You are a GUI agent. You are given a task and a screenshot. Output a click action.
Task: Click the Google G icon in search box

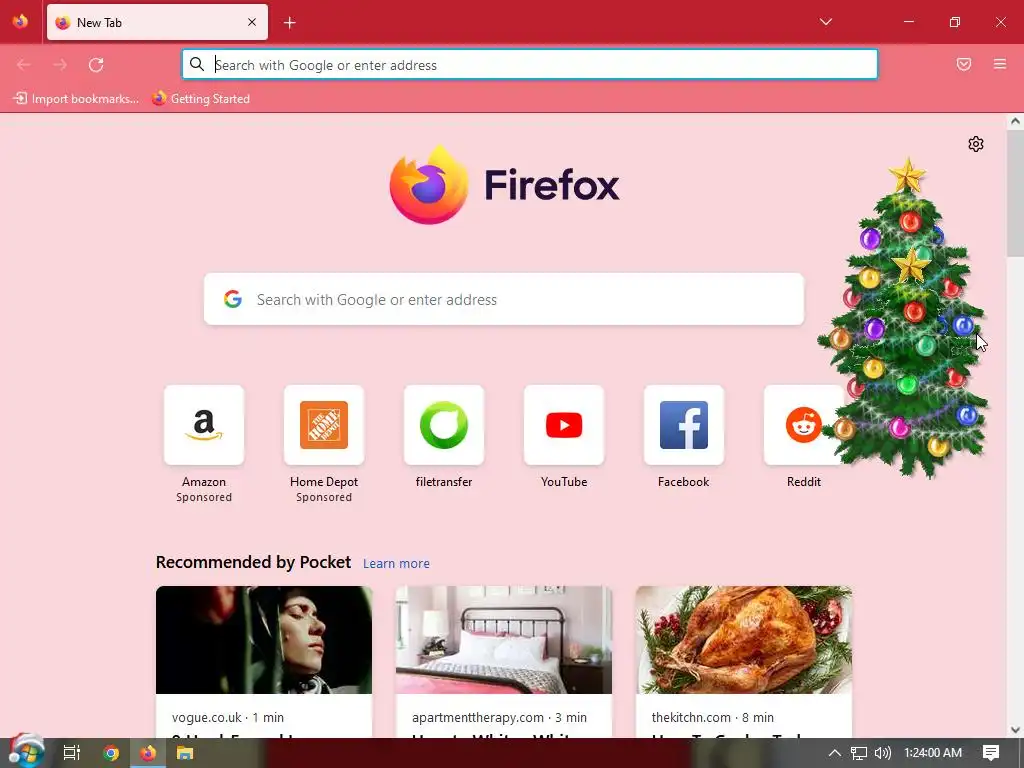[x=233, y=299]
